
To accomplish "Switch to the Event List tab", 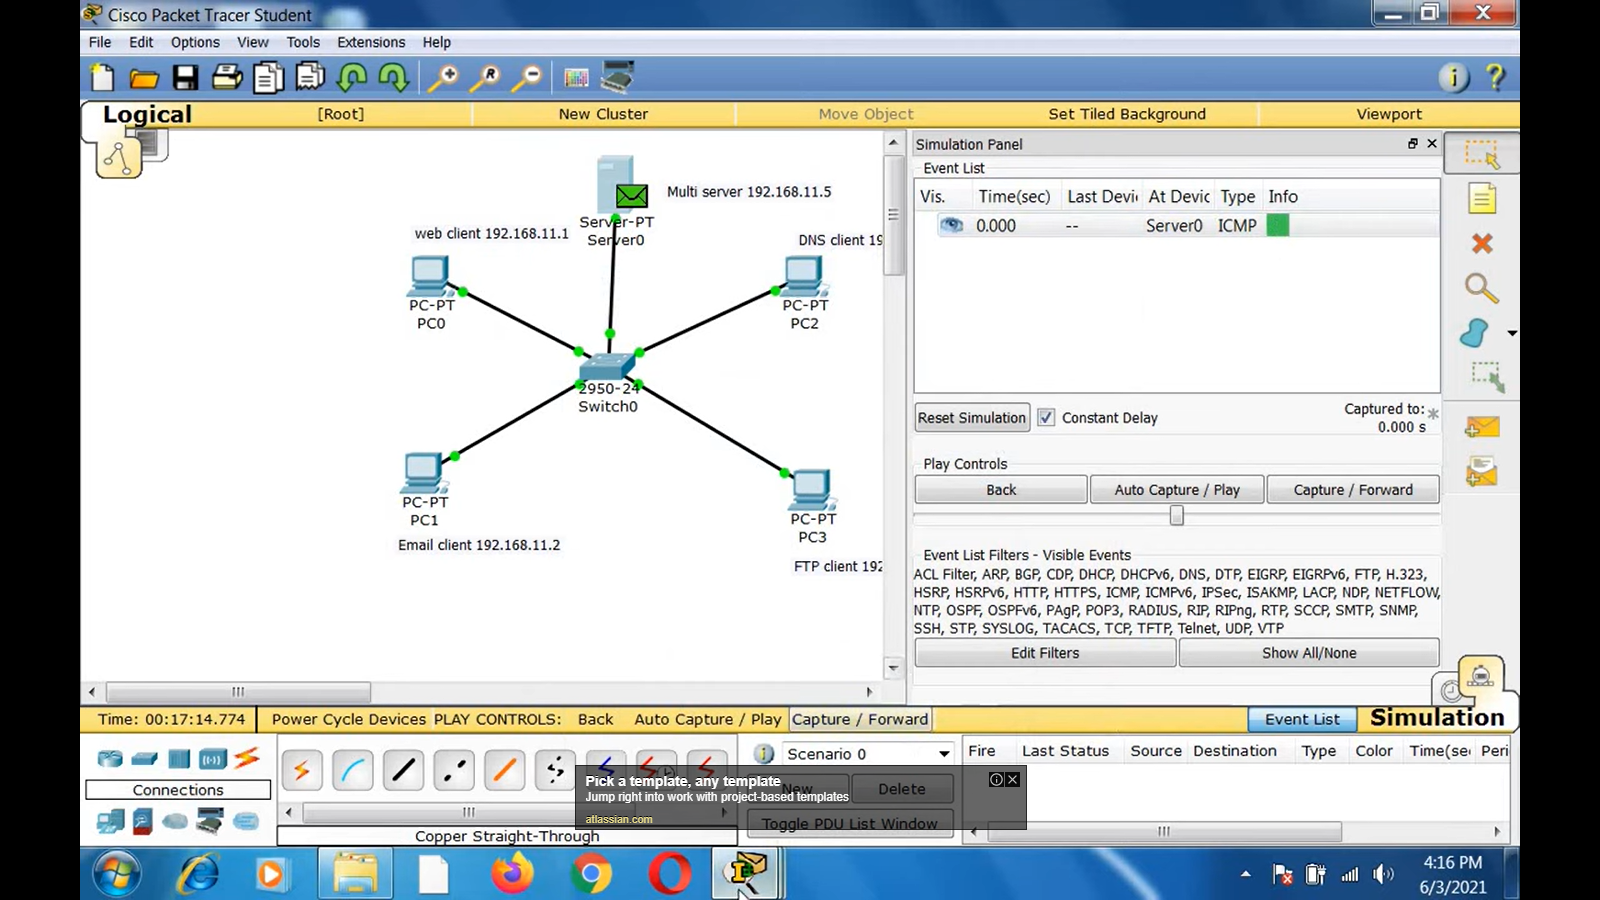I will point(1301,719).
